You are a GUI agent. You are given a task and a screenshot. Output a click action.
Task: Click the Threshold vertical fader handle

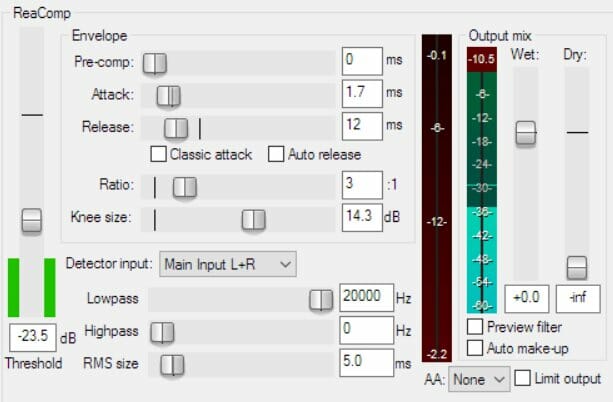tap(32, 221)
